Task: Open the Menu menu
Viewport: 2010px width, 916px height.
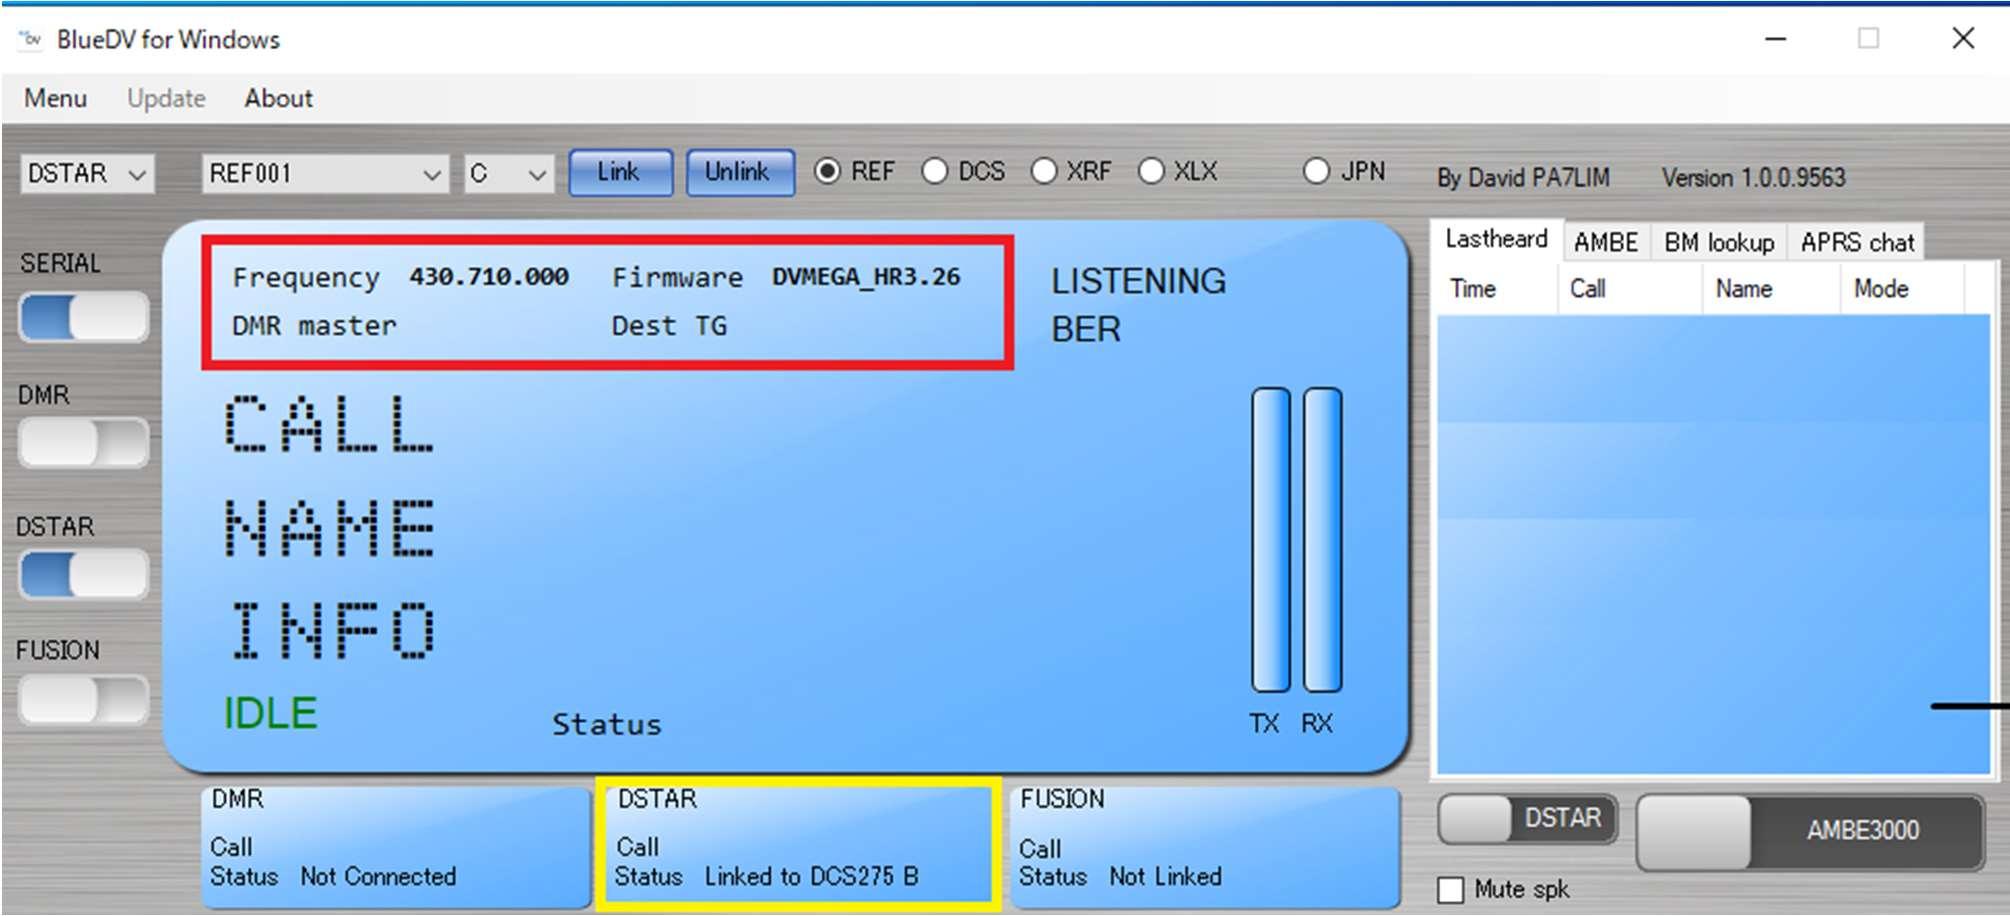Action: coord(55,98)
